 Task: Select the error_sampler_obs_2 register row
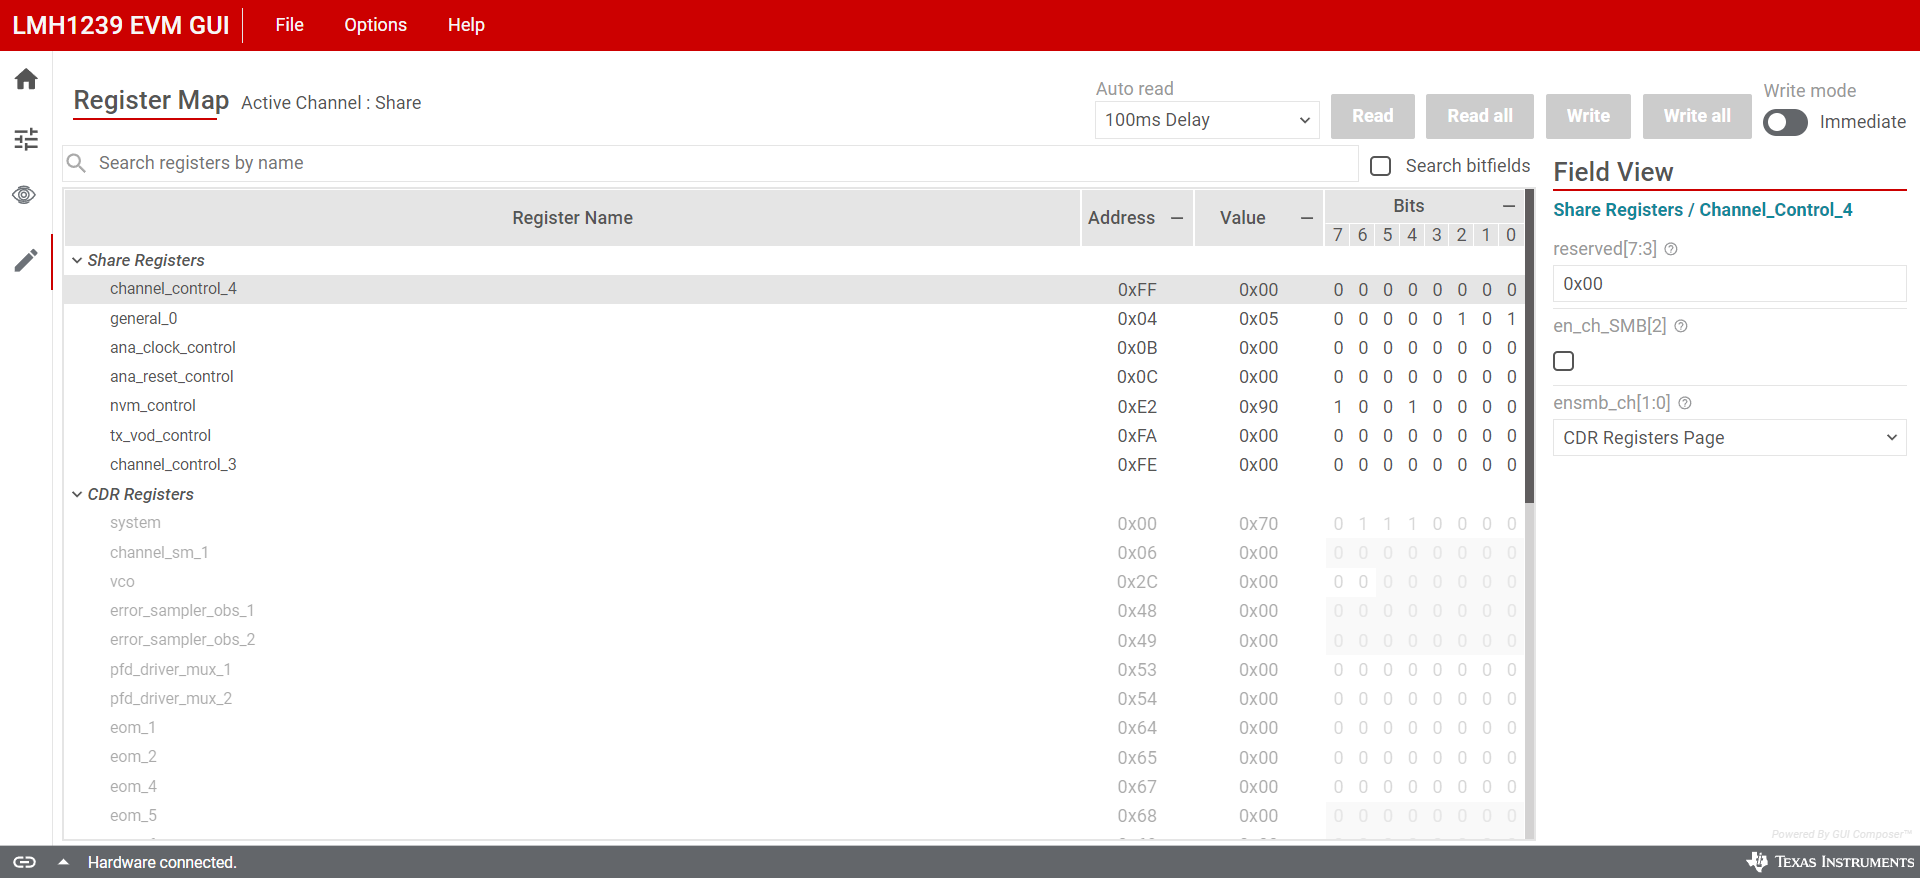[x=794, y=640]
